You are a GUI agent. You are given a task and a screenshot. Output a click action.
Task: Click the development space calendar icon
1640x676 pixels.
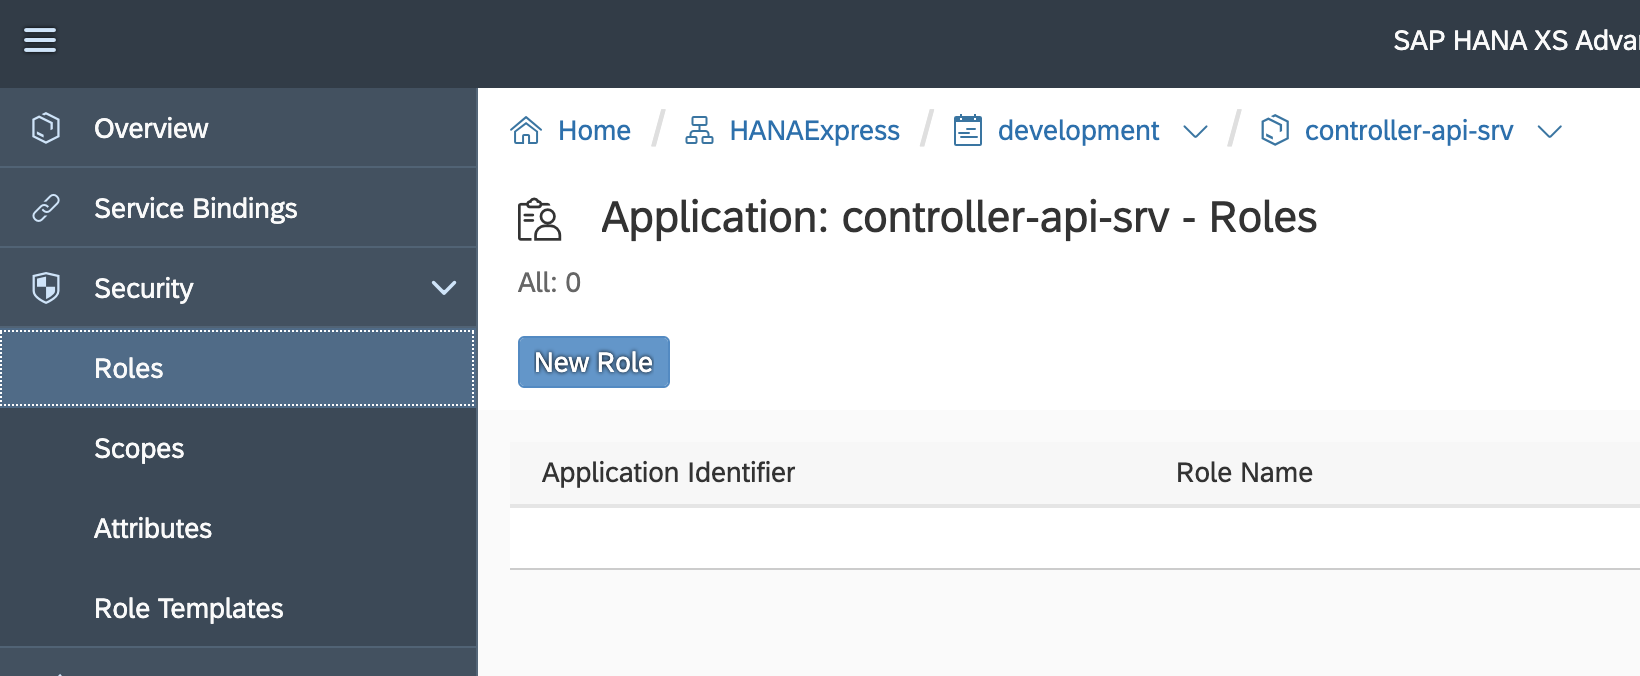pyautogui.click(x=968, y=130)
